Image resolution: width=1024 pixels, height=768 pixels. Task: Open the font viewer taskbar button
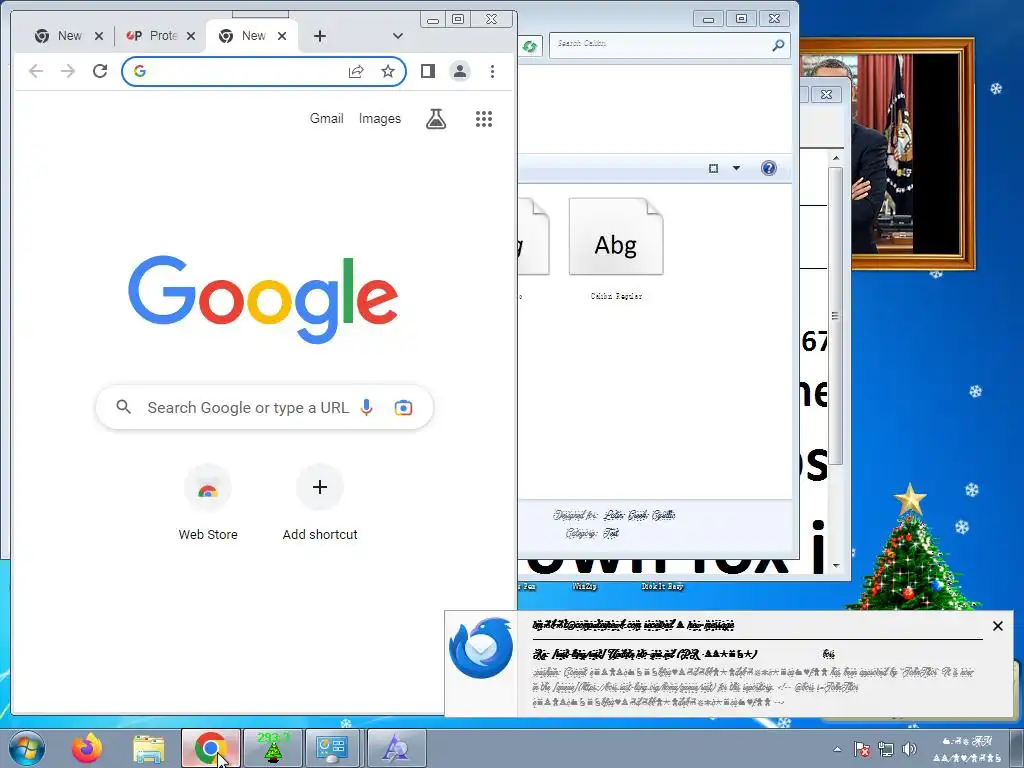point(396,748)
